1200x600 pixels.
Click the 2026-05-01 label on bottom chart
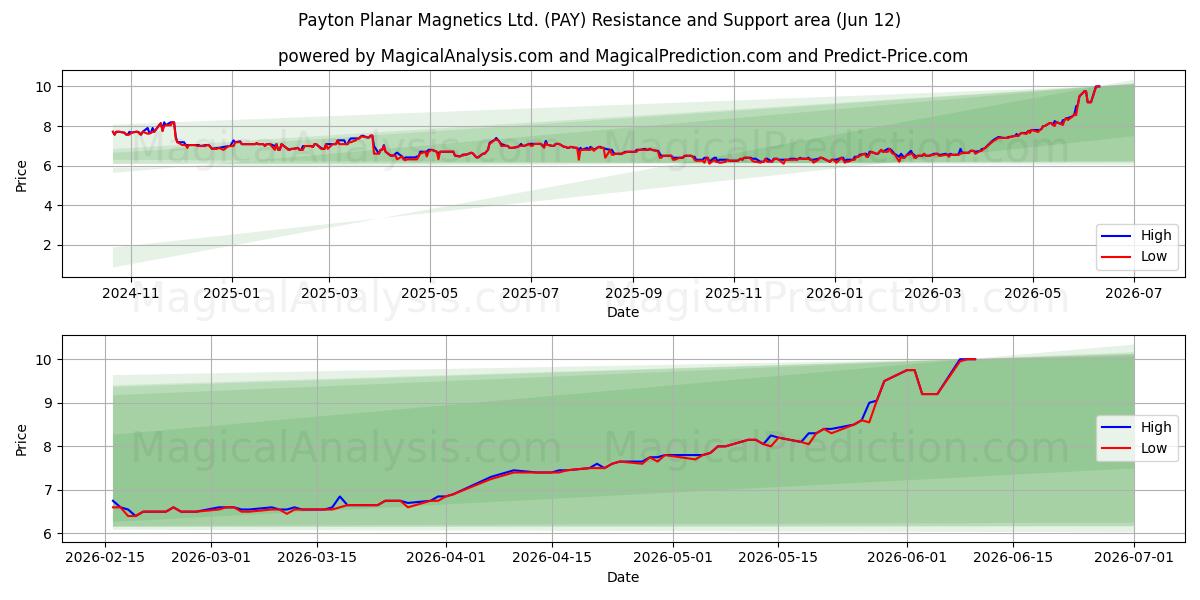tap(672, 559)
